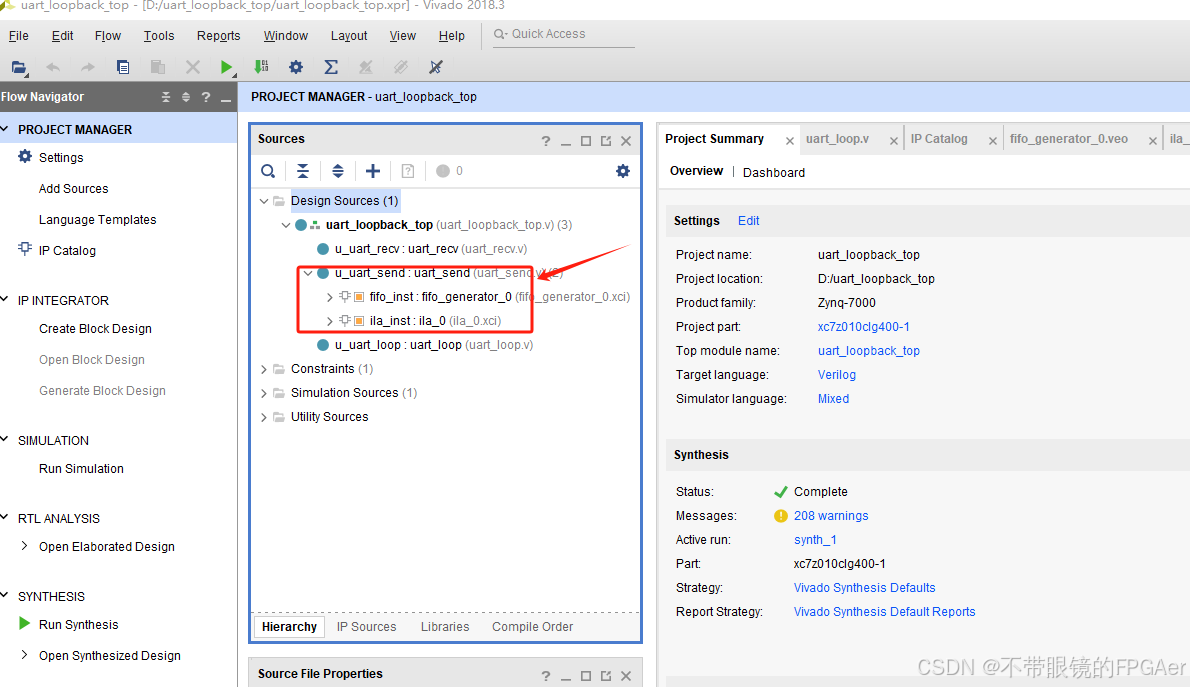Collapse all in Flow Navigator header

click(165, 97)
